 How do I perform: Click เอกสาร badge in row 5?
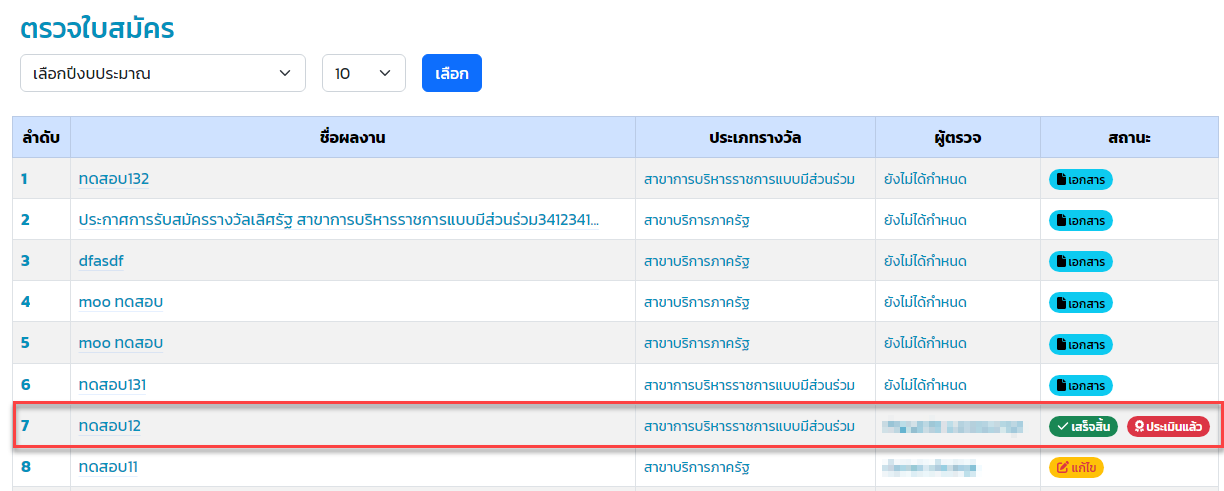coord(1081,344)
